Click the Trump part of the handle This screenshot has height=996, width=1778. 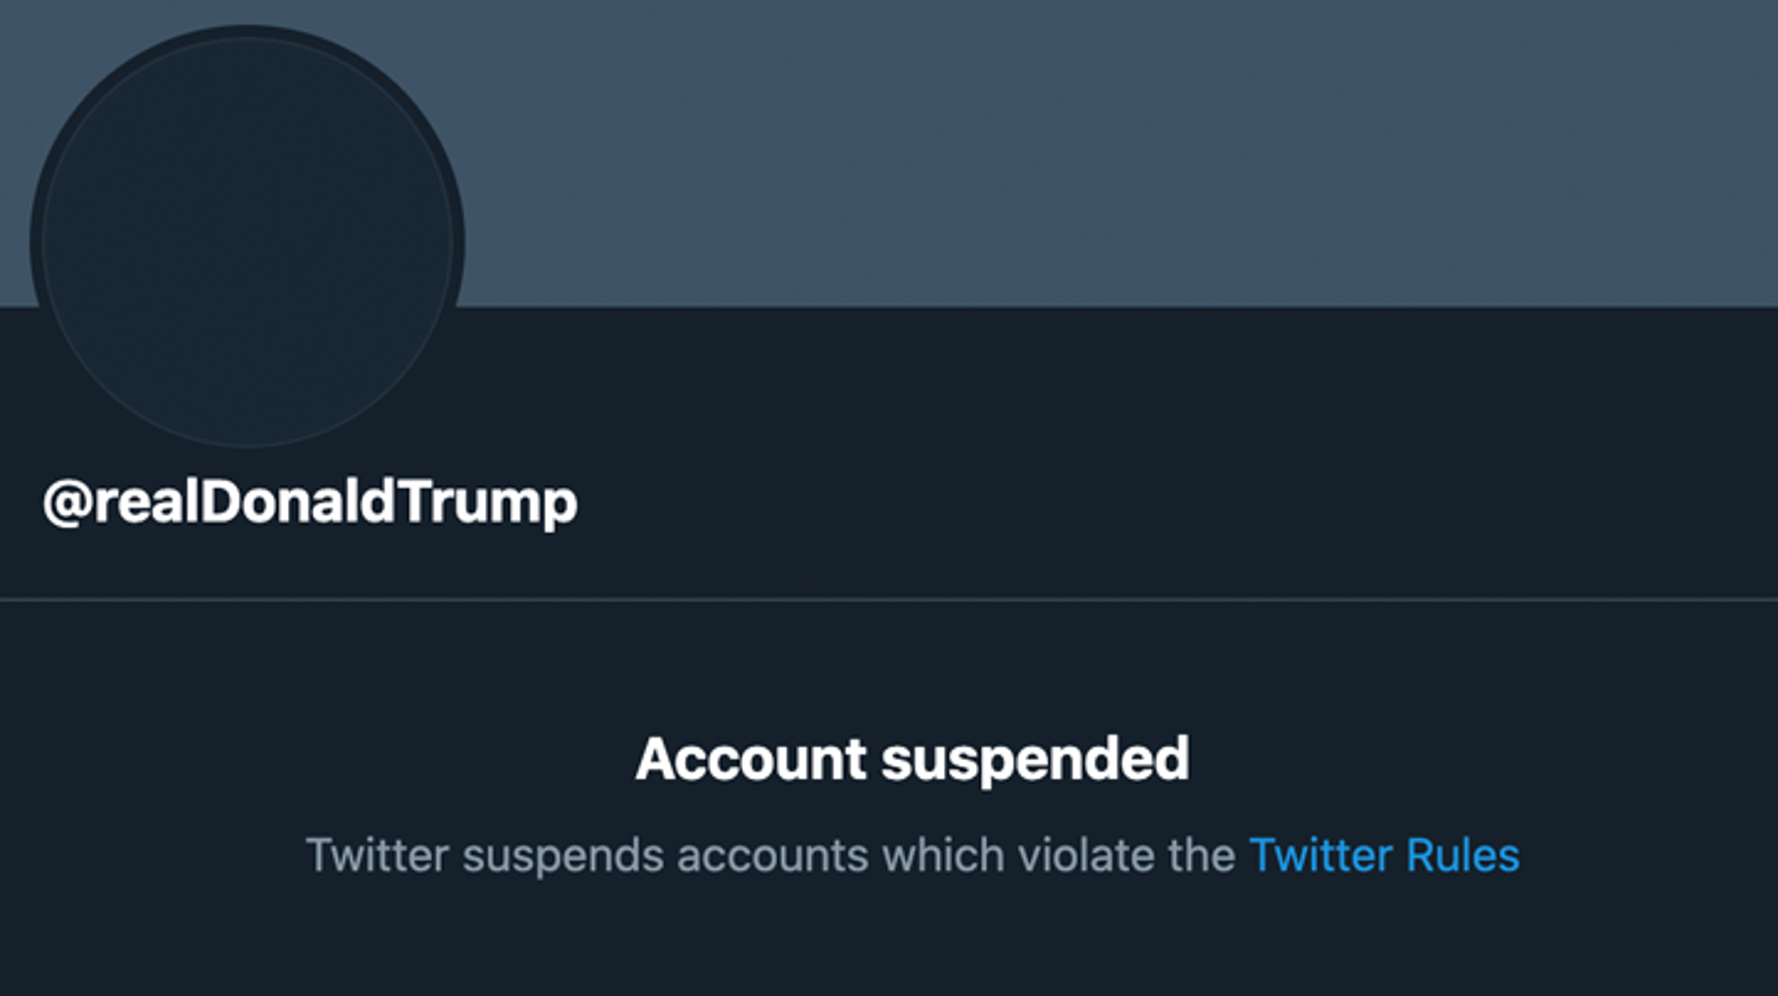click(487, 503)
